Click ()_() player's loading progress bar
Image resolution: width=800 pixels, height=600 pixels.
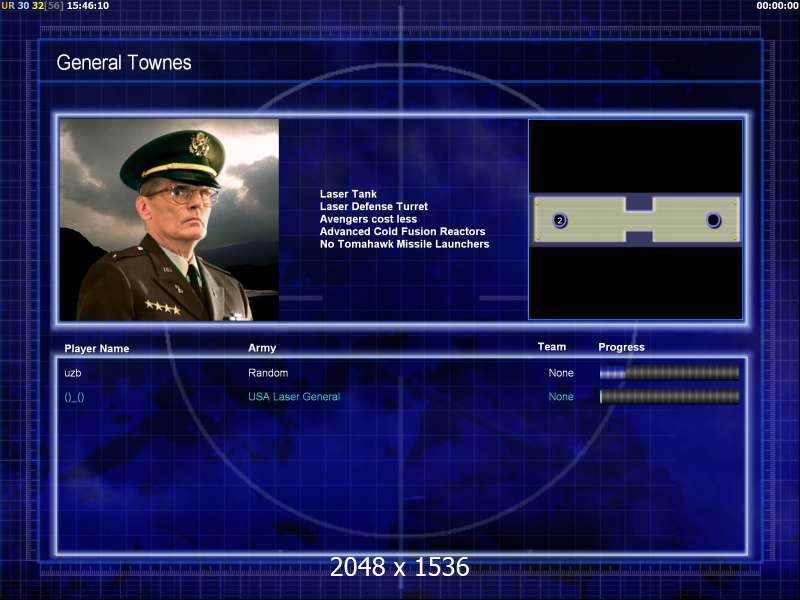tap(669, 396)
